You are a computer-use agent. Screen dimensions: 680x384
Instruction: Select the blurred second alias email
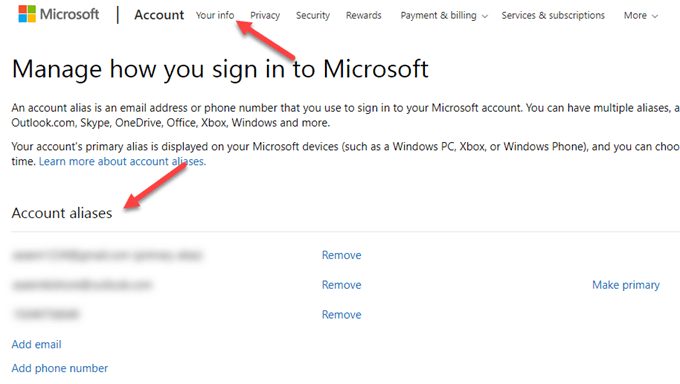click(x=82, y=285)
